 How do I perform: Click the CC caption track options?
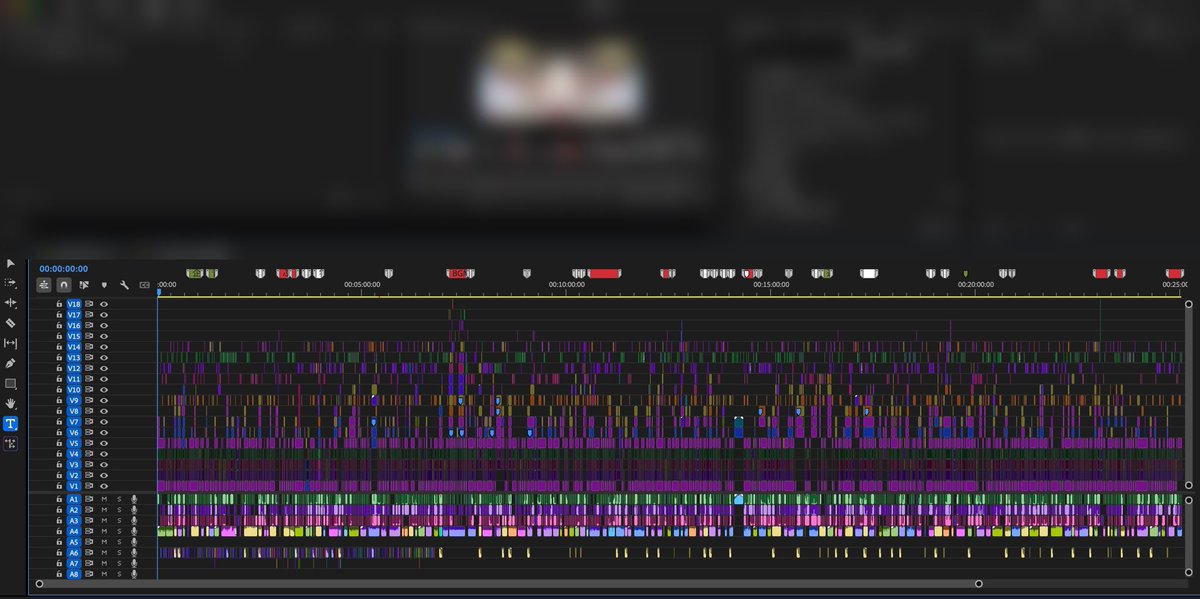[144, 285]
